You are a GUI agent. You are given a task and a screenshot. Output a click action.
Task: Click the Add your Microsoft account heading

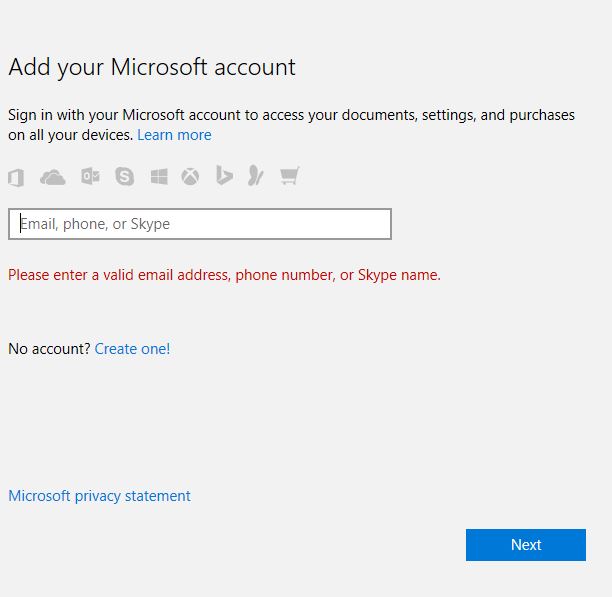coord(152,67)
